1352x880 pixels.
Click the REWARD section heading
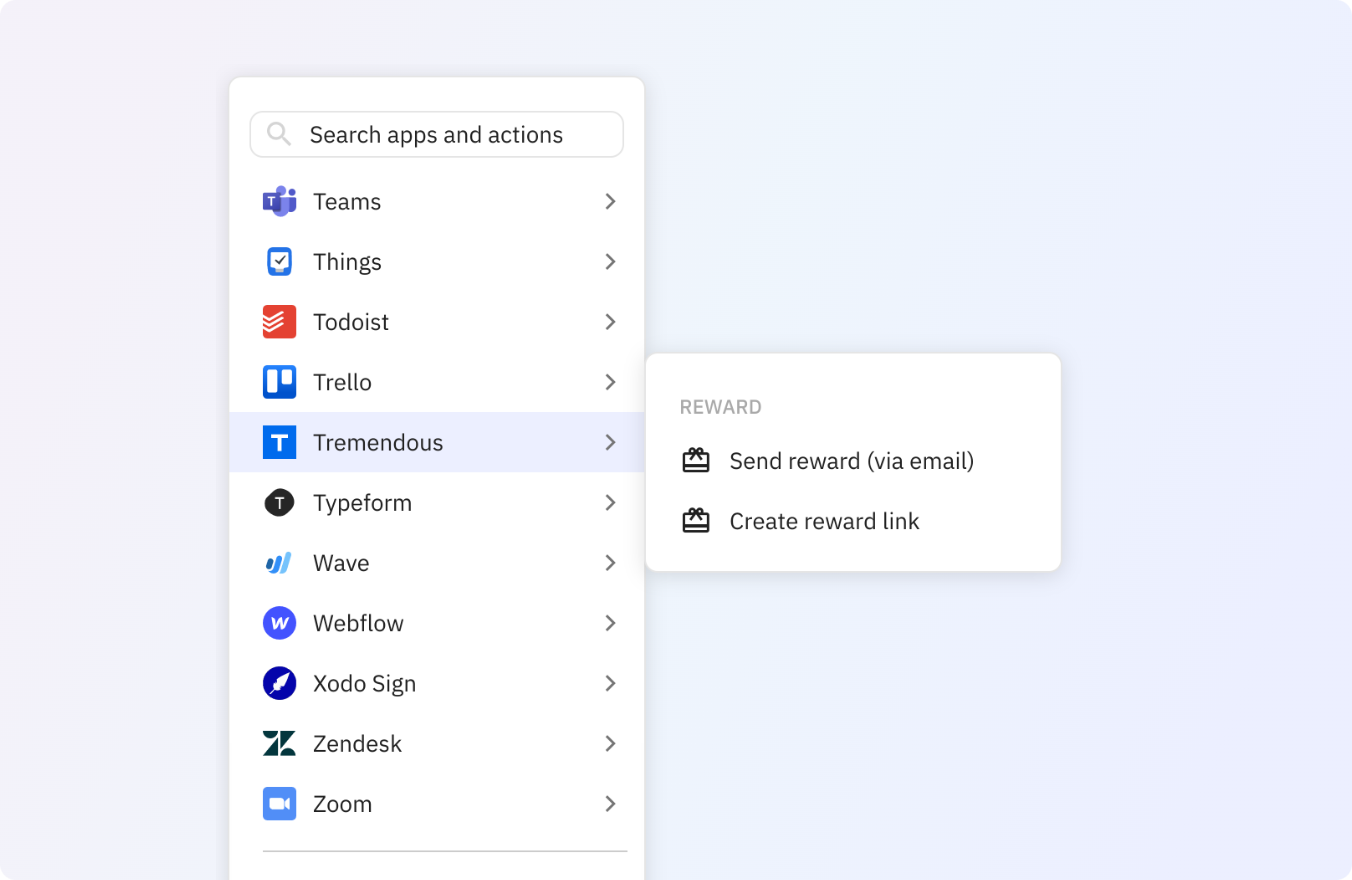point(721,407)
